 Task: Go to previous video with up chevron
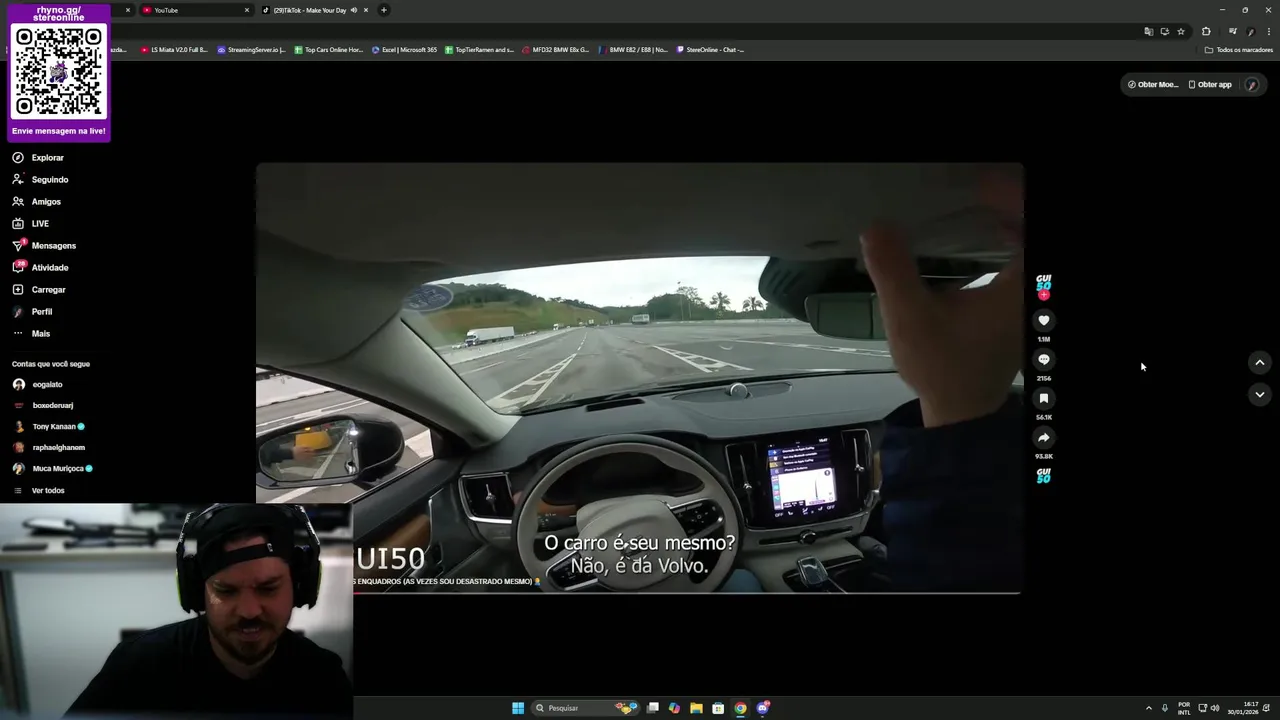coord(1259,362)
